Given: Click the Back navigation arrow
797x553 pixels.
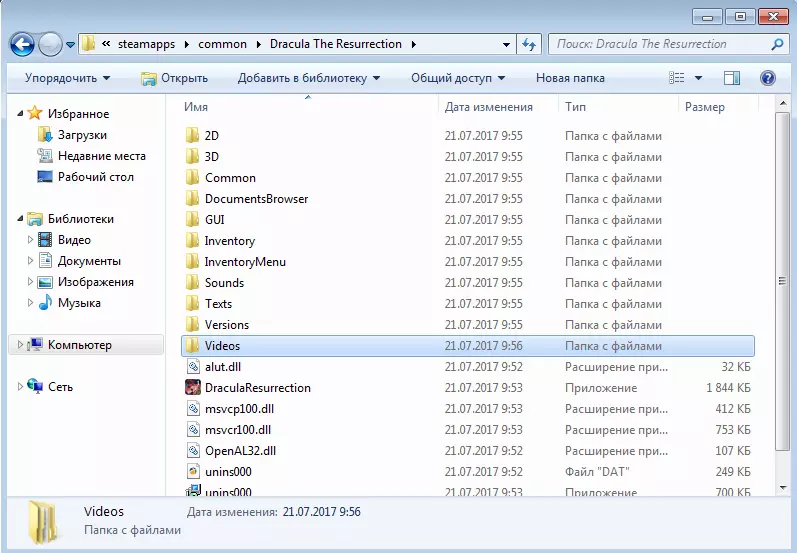Looking at the screenshot, I should 22,45.
